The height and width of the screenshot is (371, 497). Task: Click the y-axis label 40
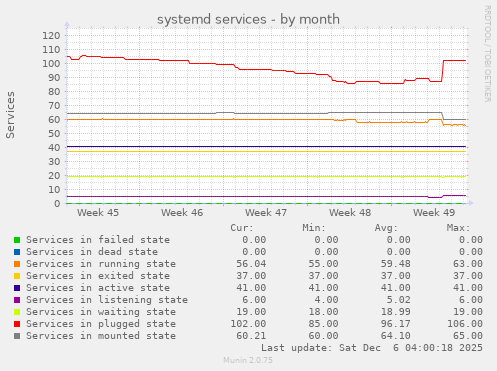point(54,148)
